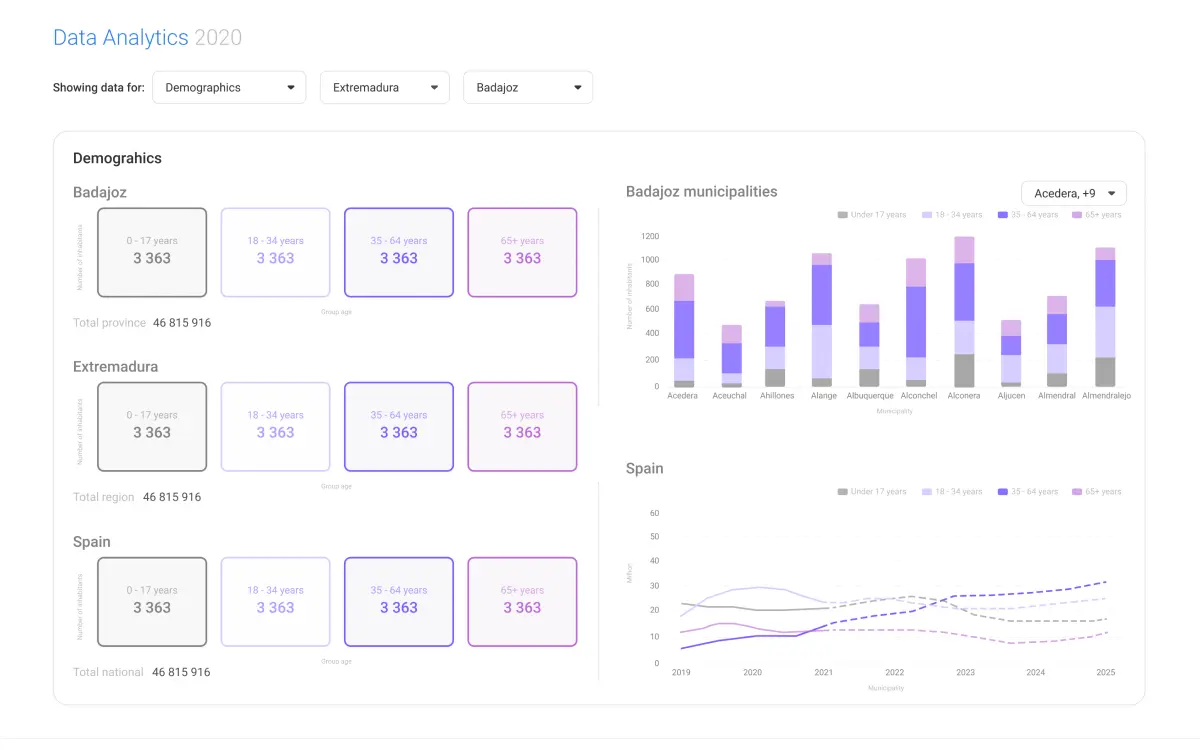
Task: Click Total national value 46 815 916
Action: [181, 672]
